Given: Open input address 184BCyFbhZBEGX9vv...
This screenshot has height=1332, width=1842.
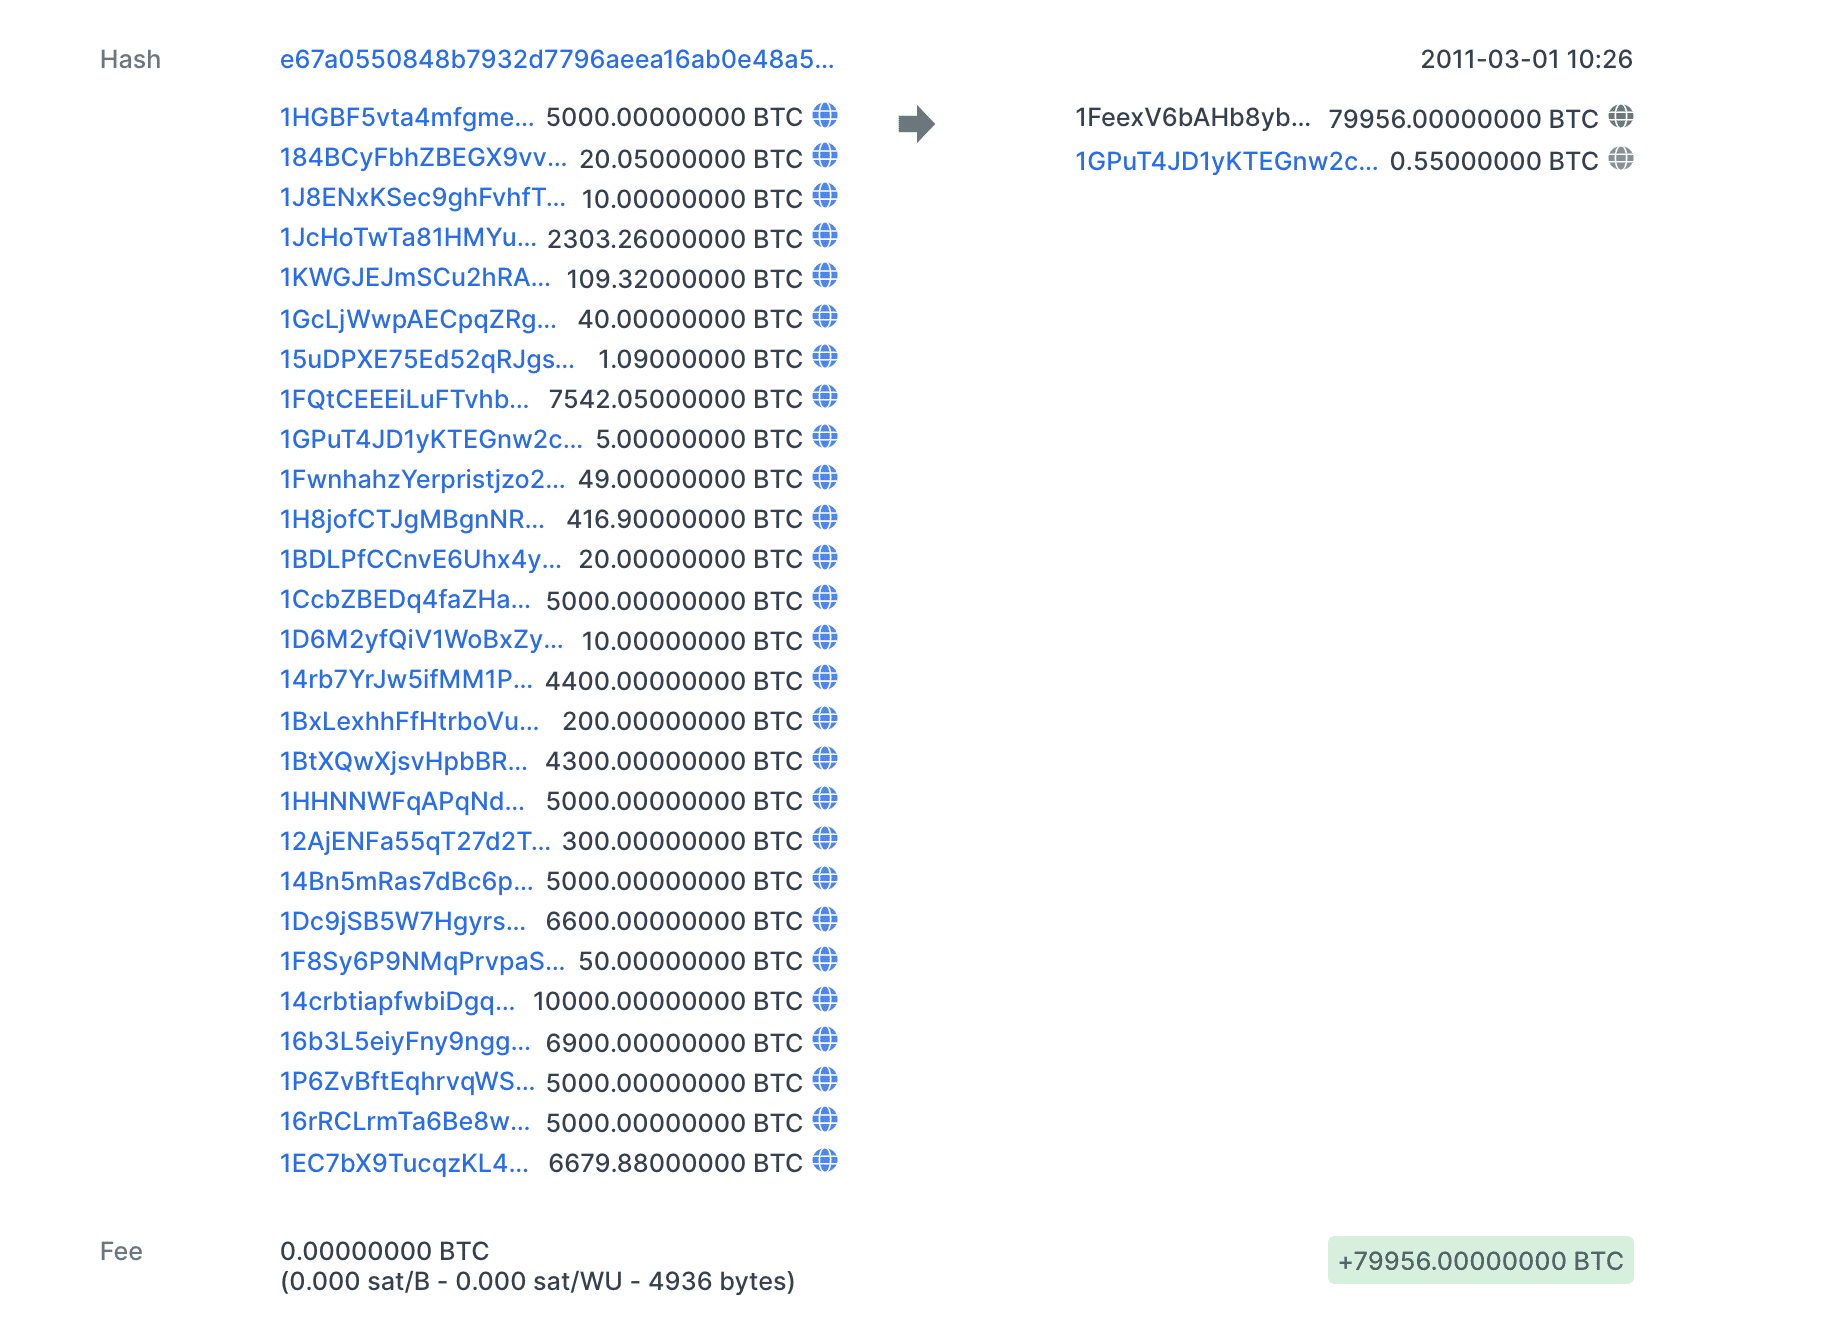Looking at the screenshot, I should 423,158.
